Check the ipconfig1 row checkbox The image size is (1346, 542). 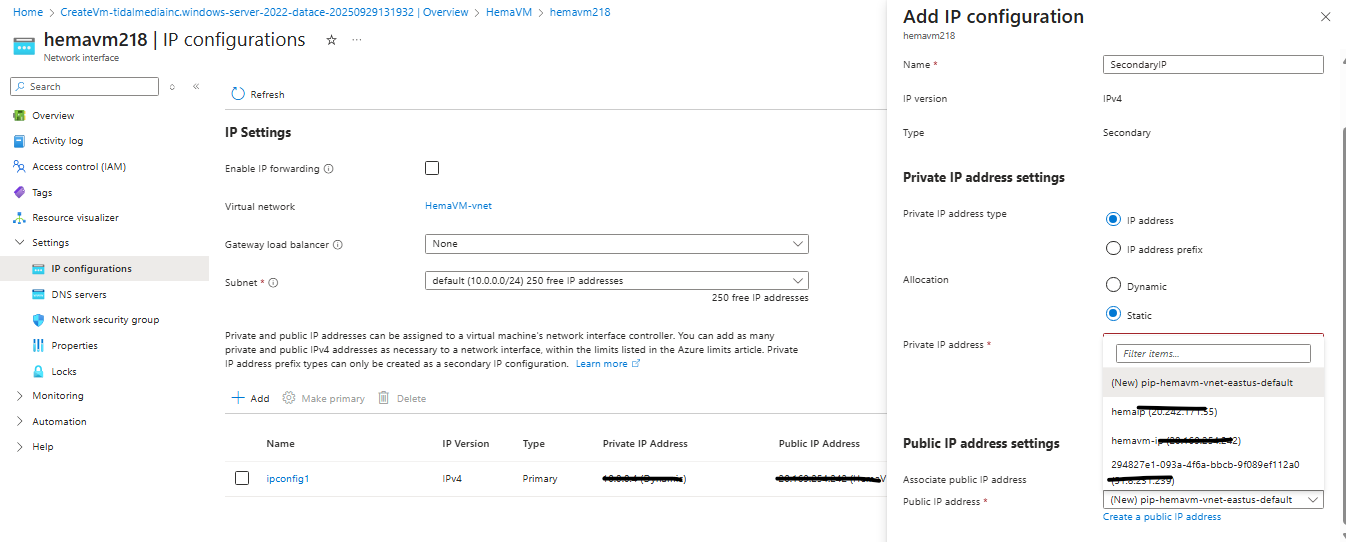[242, 478]
